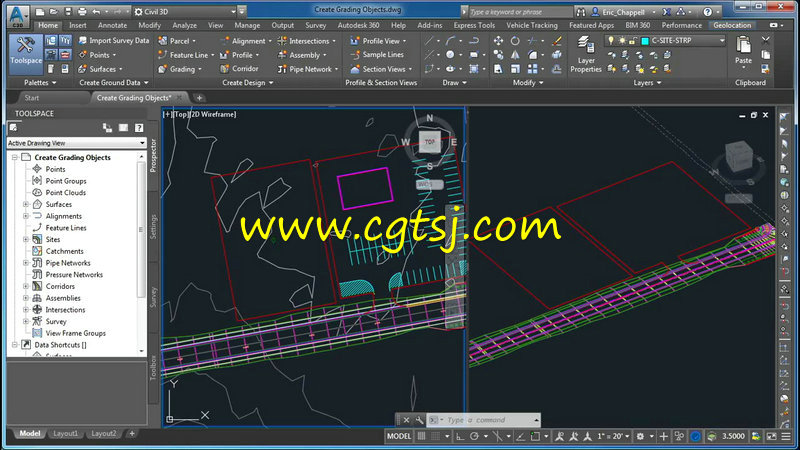Select the Mirror tool in Modify panel
The height and width of the screenshot is (450, 800).
[515, 55]
